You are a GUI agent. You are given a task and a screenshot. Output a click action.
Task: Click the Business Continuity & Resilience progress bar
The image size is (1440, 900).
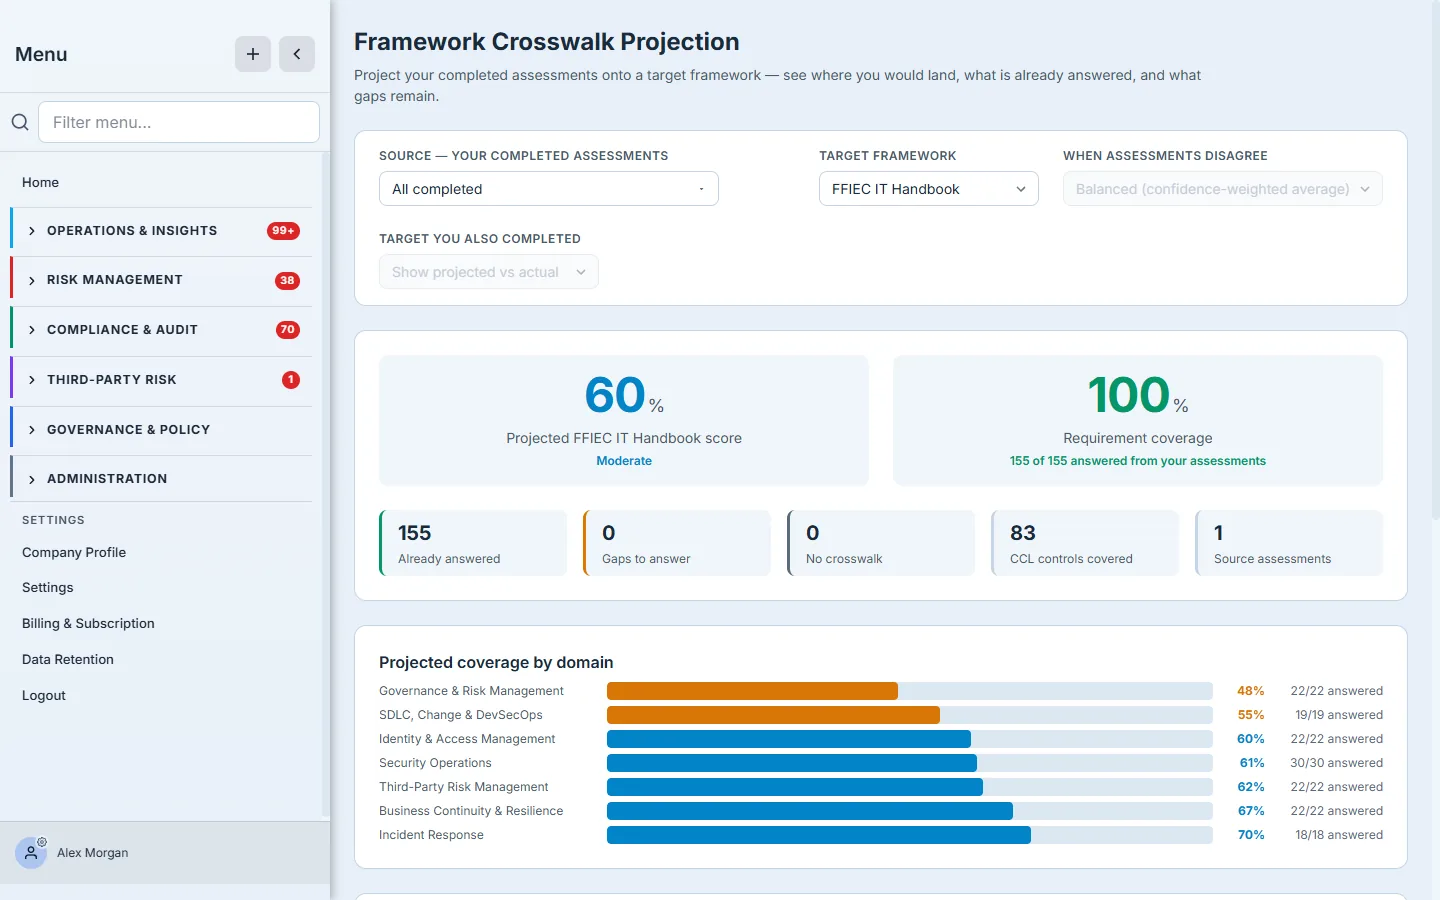click(910, 811)
